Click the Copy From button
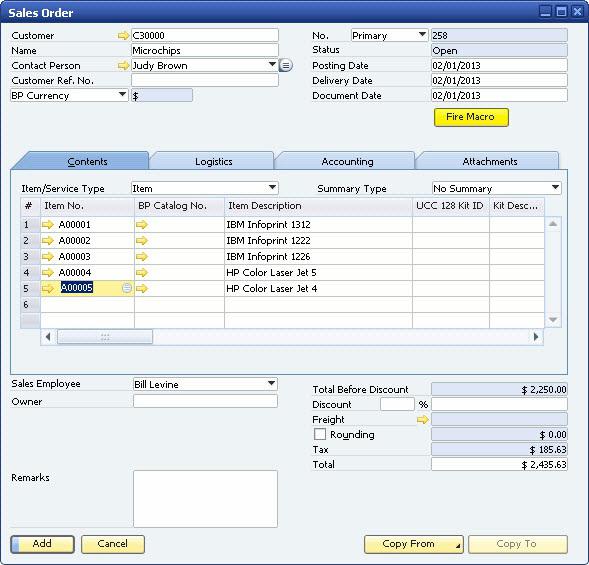 (414, 544)
